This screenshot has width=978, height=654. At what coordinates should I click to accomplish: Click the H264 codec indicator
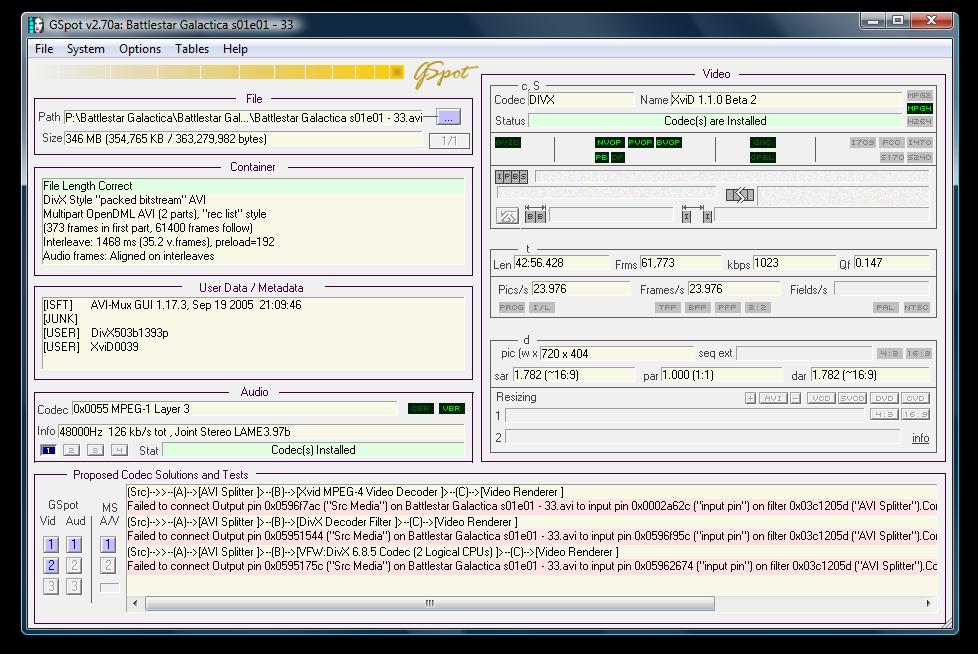click(x=918, y=121)
